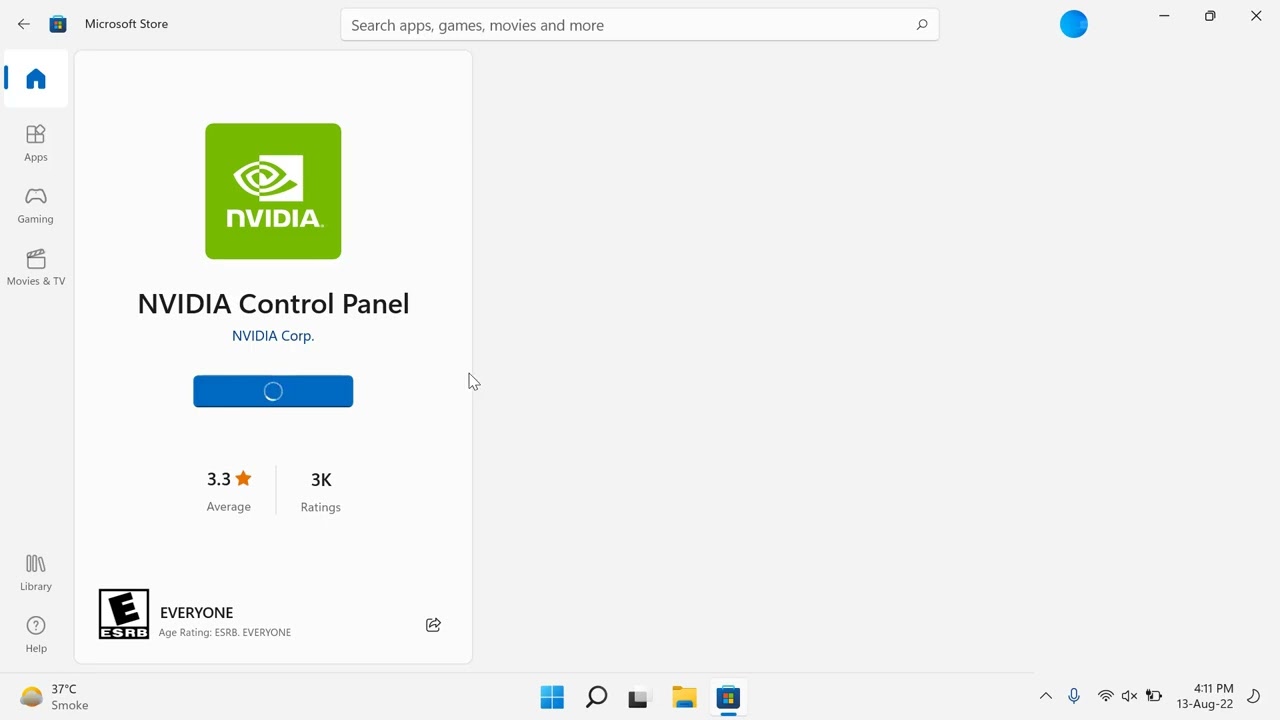Click the battery tray icon

(1154, 696)
